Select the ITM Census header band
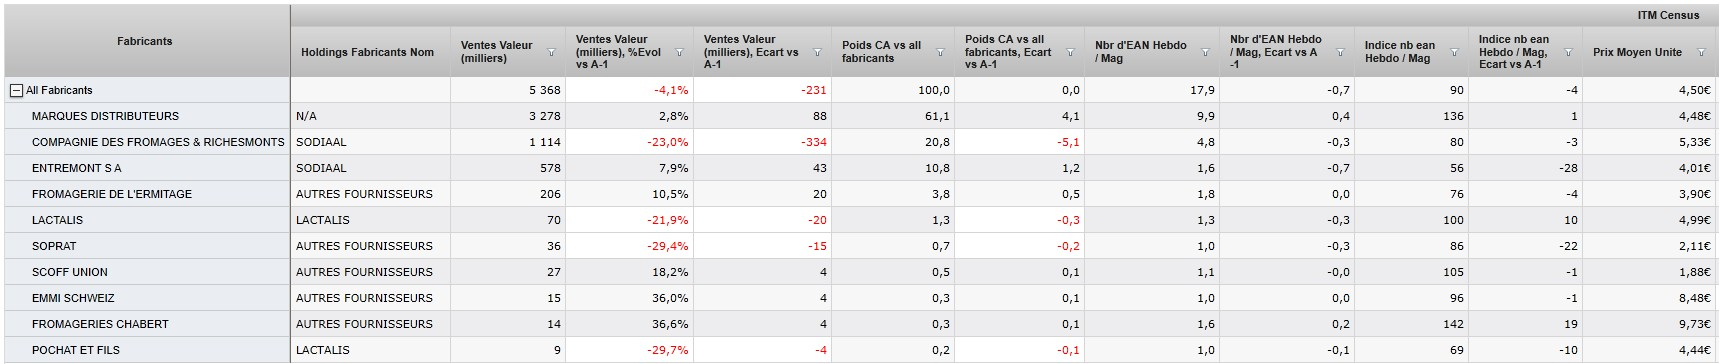The image size is (1719, 364). click(1004, 16)
